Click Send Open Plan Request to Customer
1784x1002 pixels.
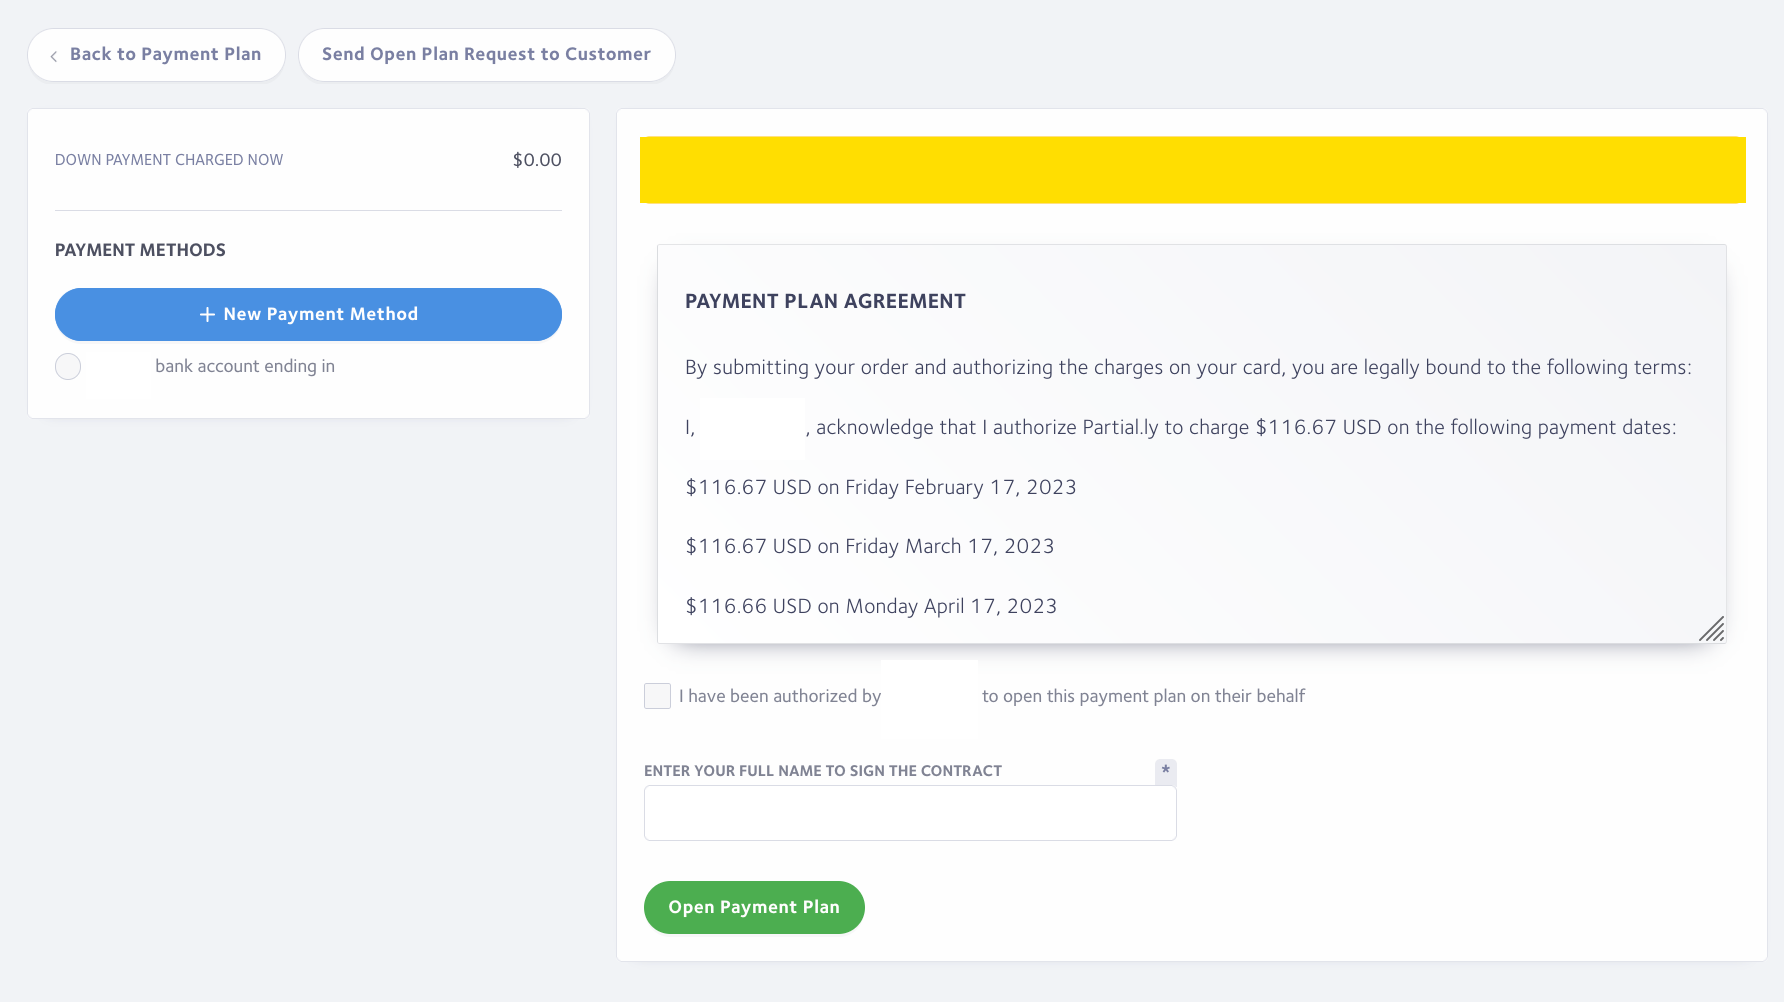pyautogui.click(x=486, y=55)
